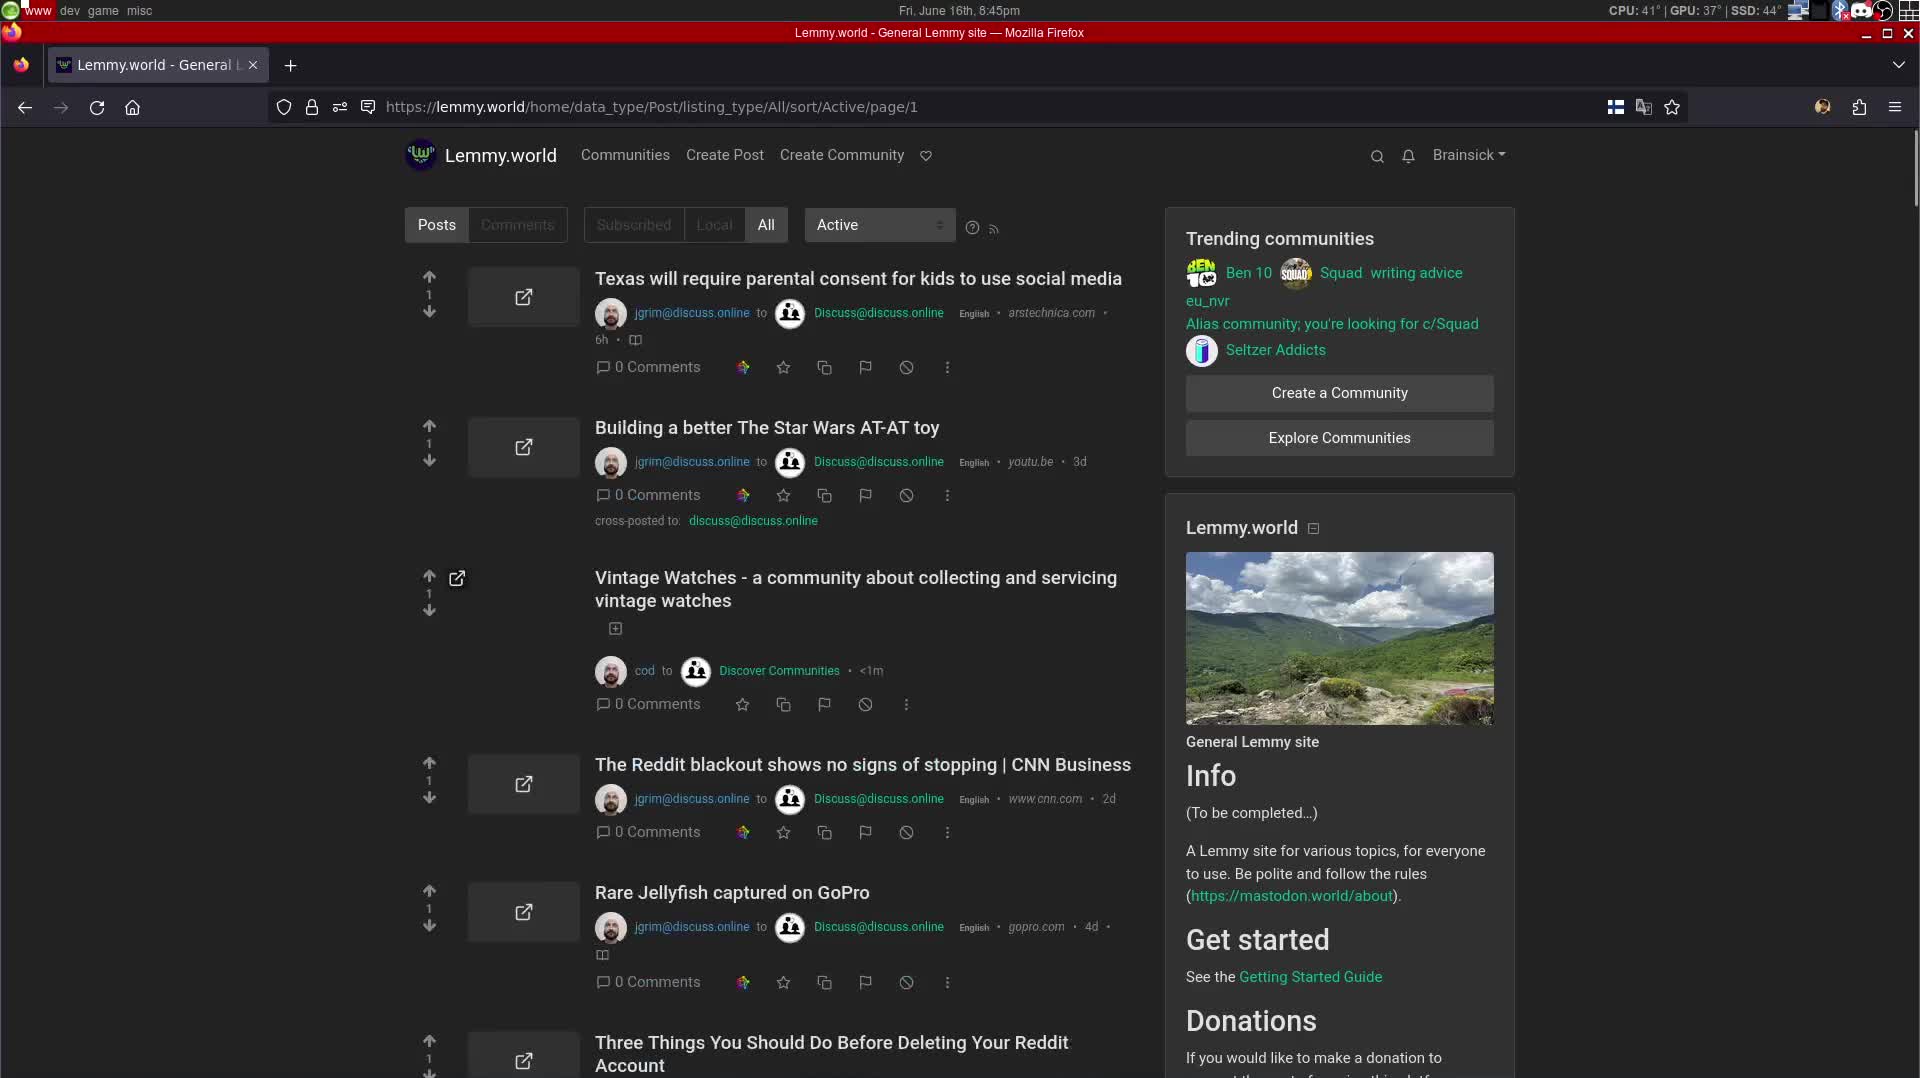Open the Getting Started Guide link
This screenshot has width=1920, height=1078.
point(1310,977)
